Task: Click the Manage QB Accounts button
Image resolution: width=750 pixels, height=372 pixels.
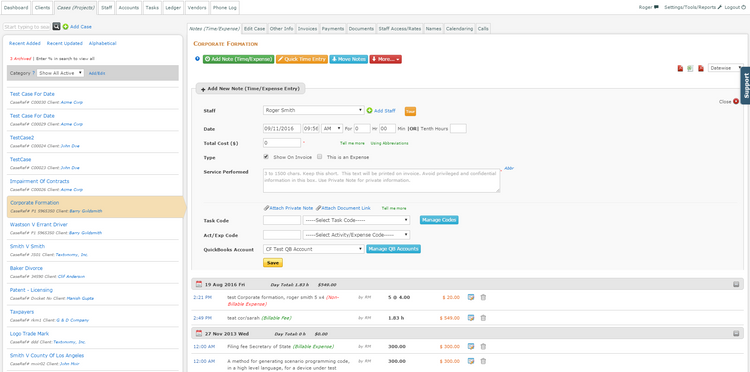Action: pos(393,249)
